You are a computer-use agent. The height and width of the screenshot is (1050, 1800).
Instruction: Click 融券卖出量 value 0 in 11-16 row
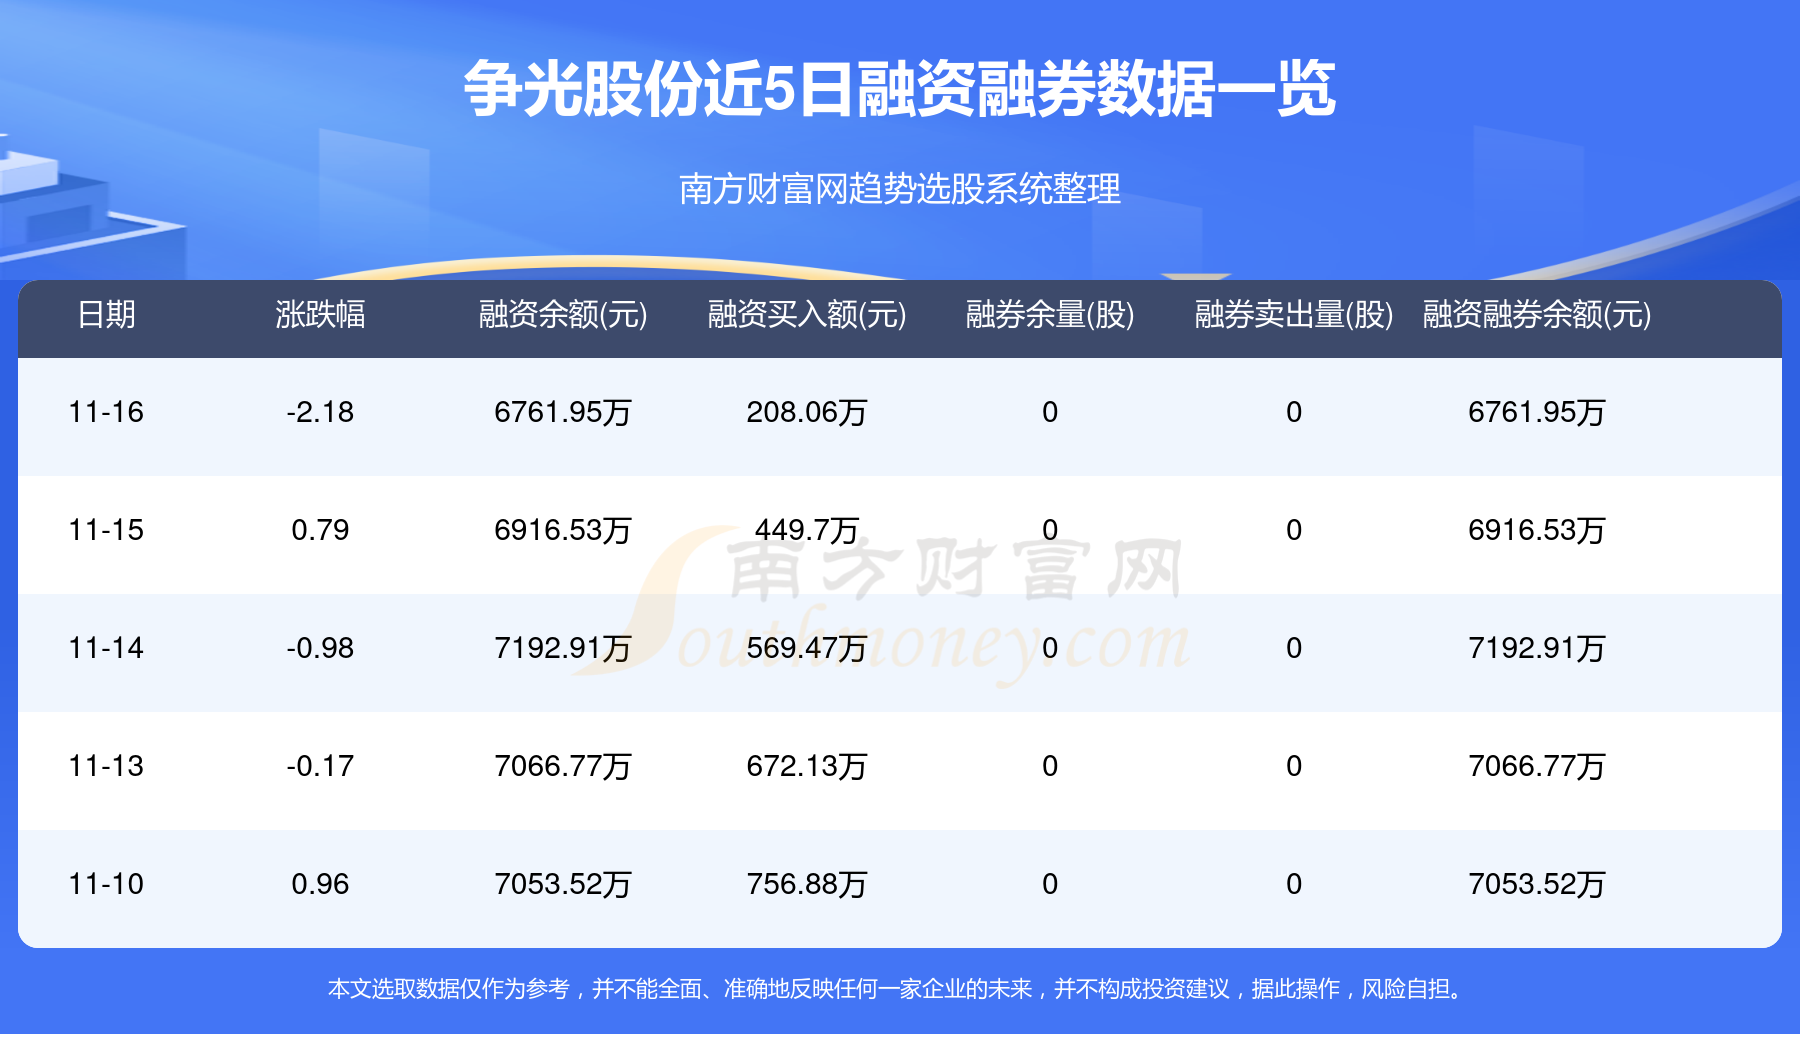click(1294, 412)
